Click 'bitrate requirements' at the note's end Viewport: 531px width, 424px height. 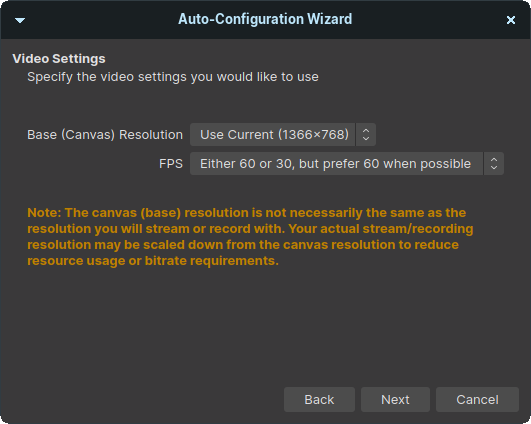click(x=212, y=261)
